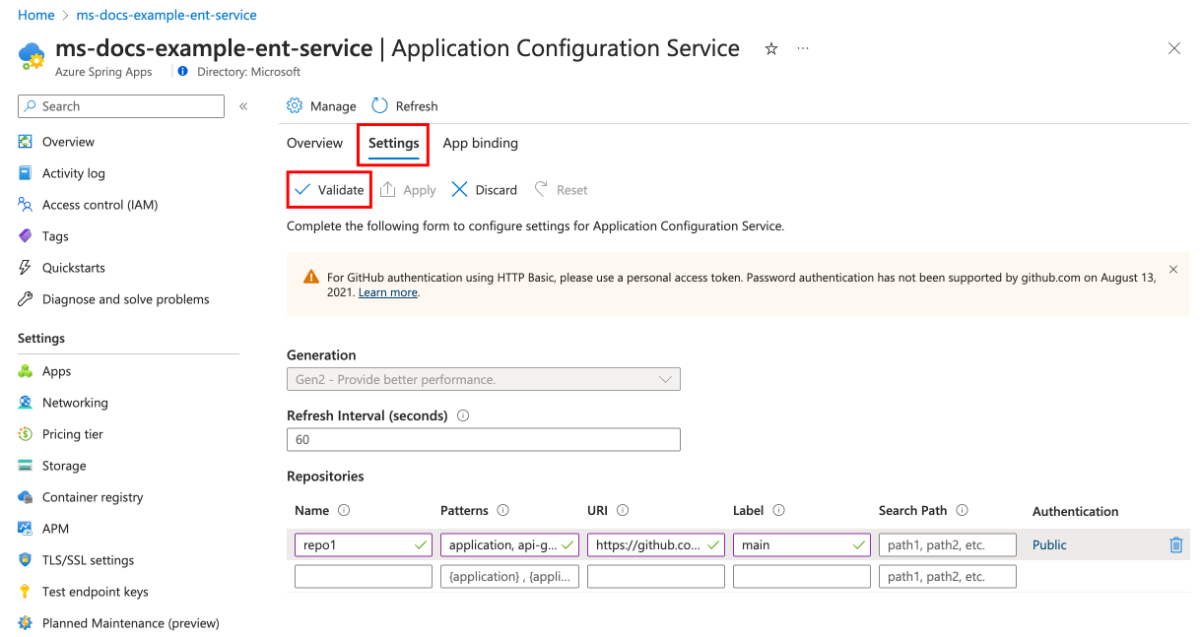Click Validate to check settings
The image size is (1200, 637).
coord(329,190)
